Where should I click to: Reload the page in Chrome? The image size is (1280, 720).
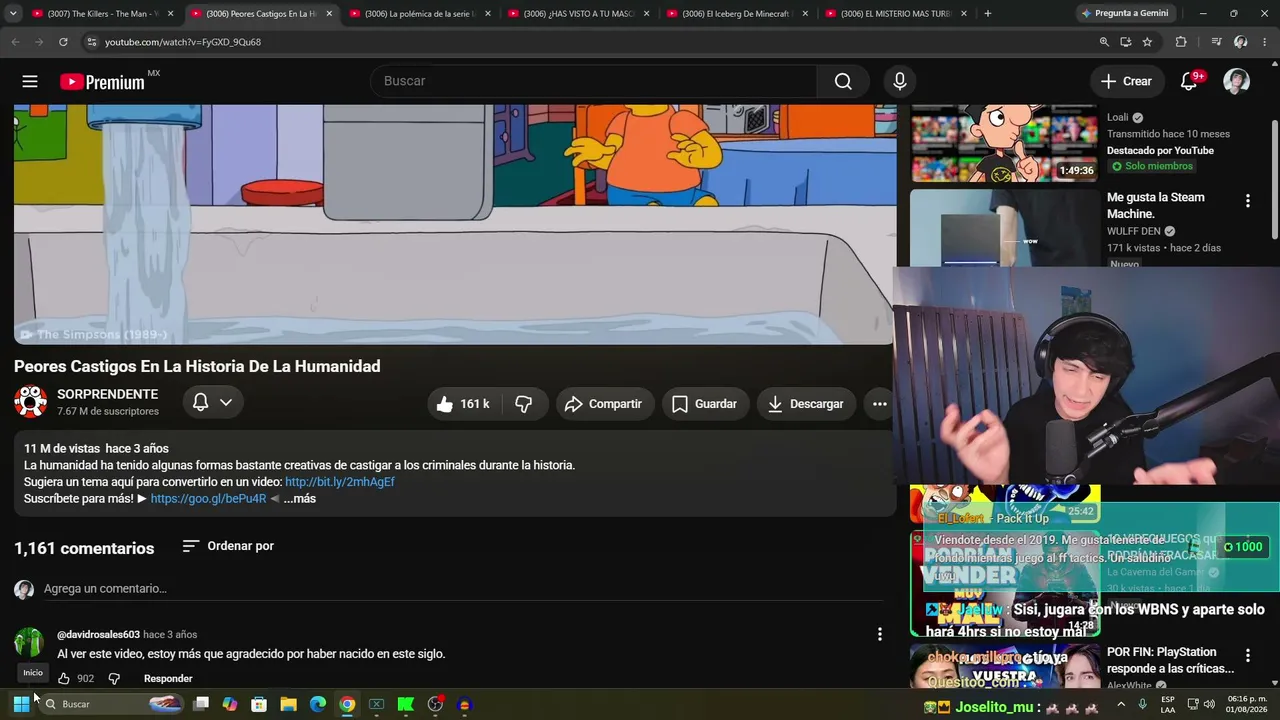[63, 42]
